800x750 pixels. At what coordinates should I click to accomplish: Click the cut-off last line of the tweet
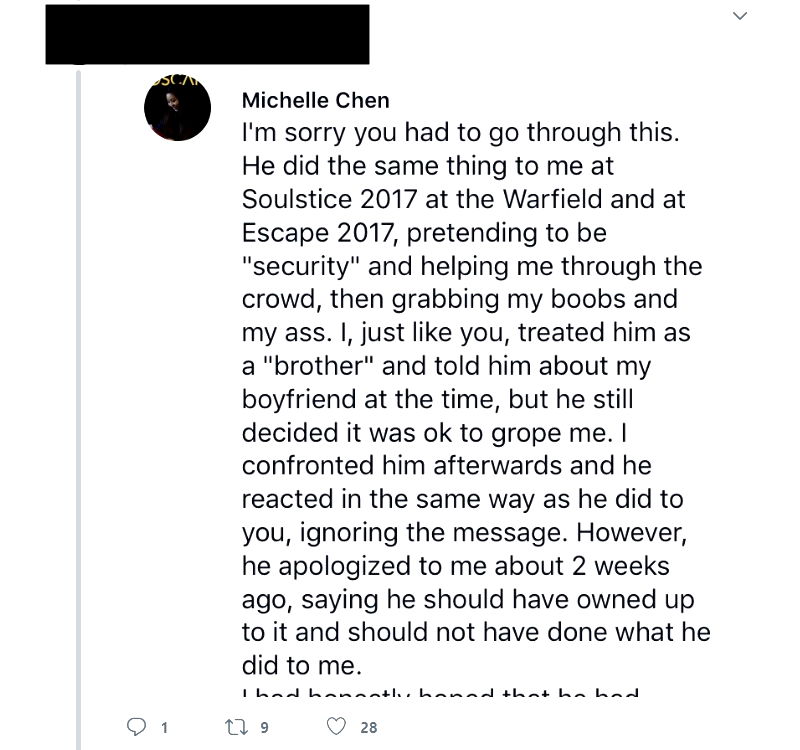440,693
